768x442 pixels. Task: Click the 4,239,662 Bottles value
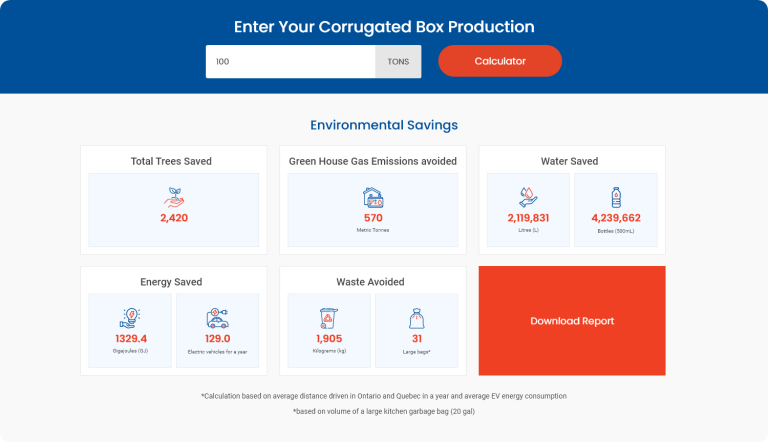pyautogui.click(x=616, y=217)
